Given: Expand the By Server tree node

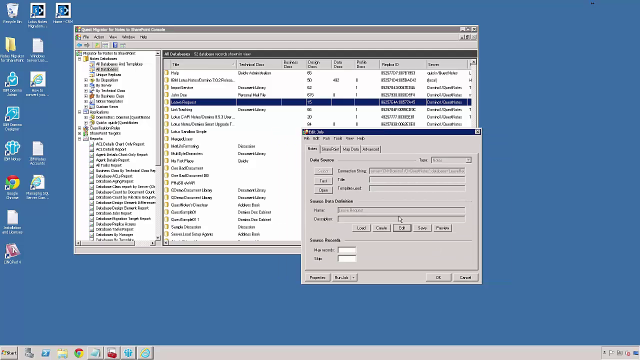Looking at the screenshot, I should pyautogui.click(x=86, y=85).
